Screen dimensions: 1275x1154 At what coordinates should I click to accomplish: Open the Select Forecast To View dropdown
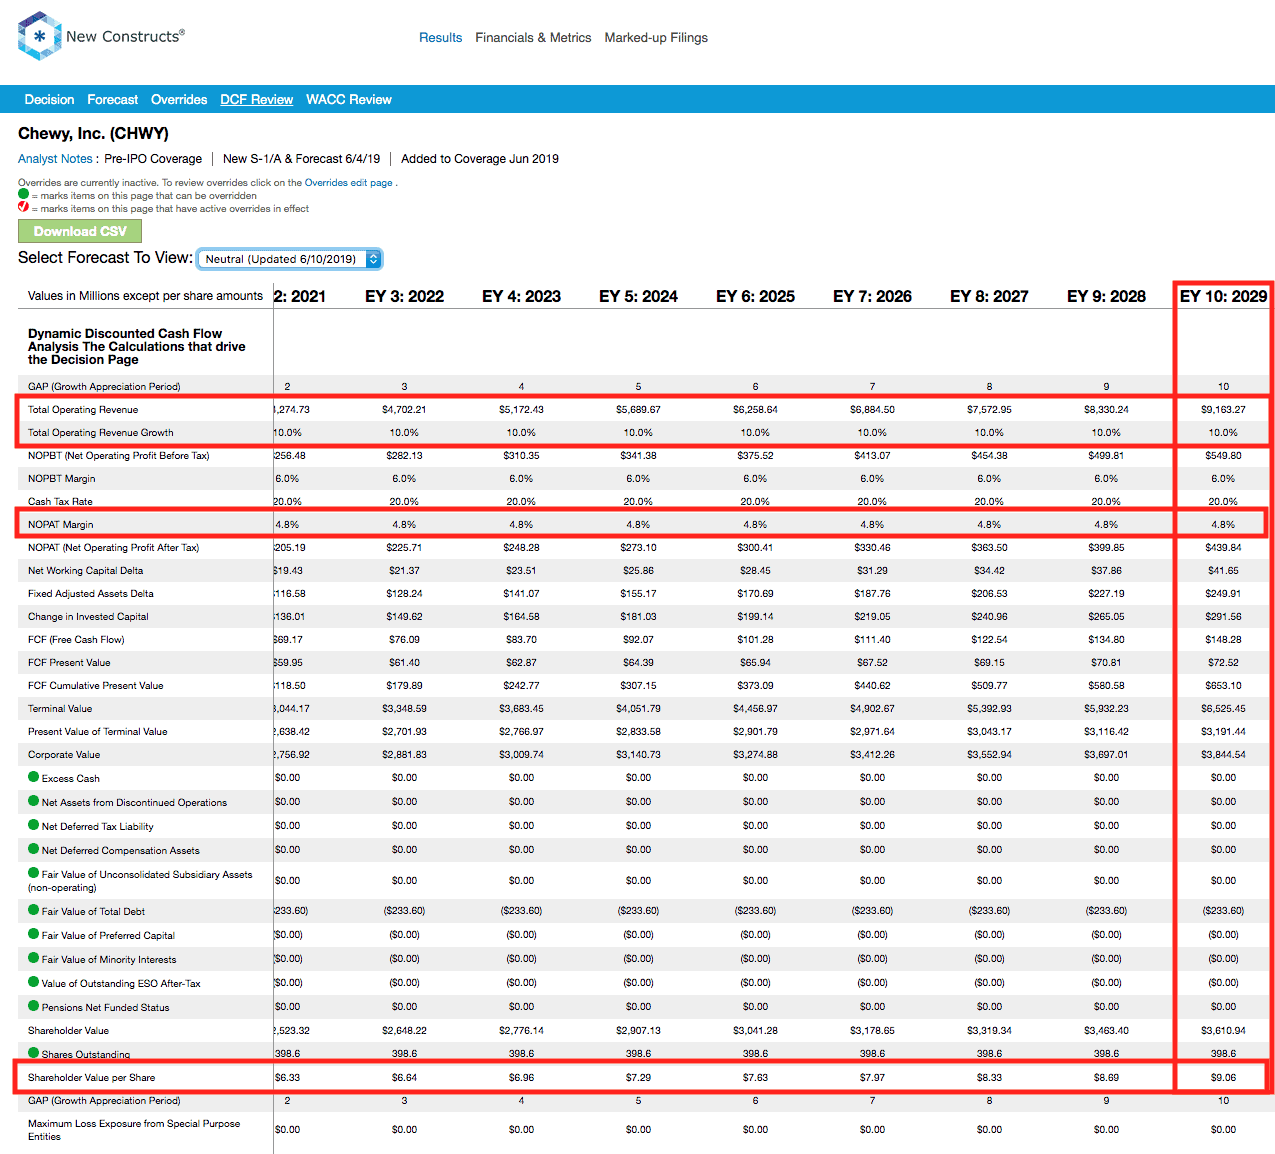(x=290, y=259)
